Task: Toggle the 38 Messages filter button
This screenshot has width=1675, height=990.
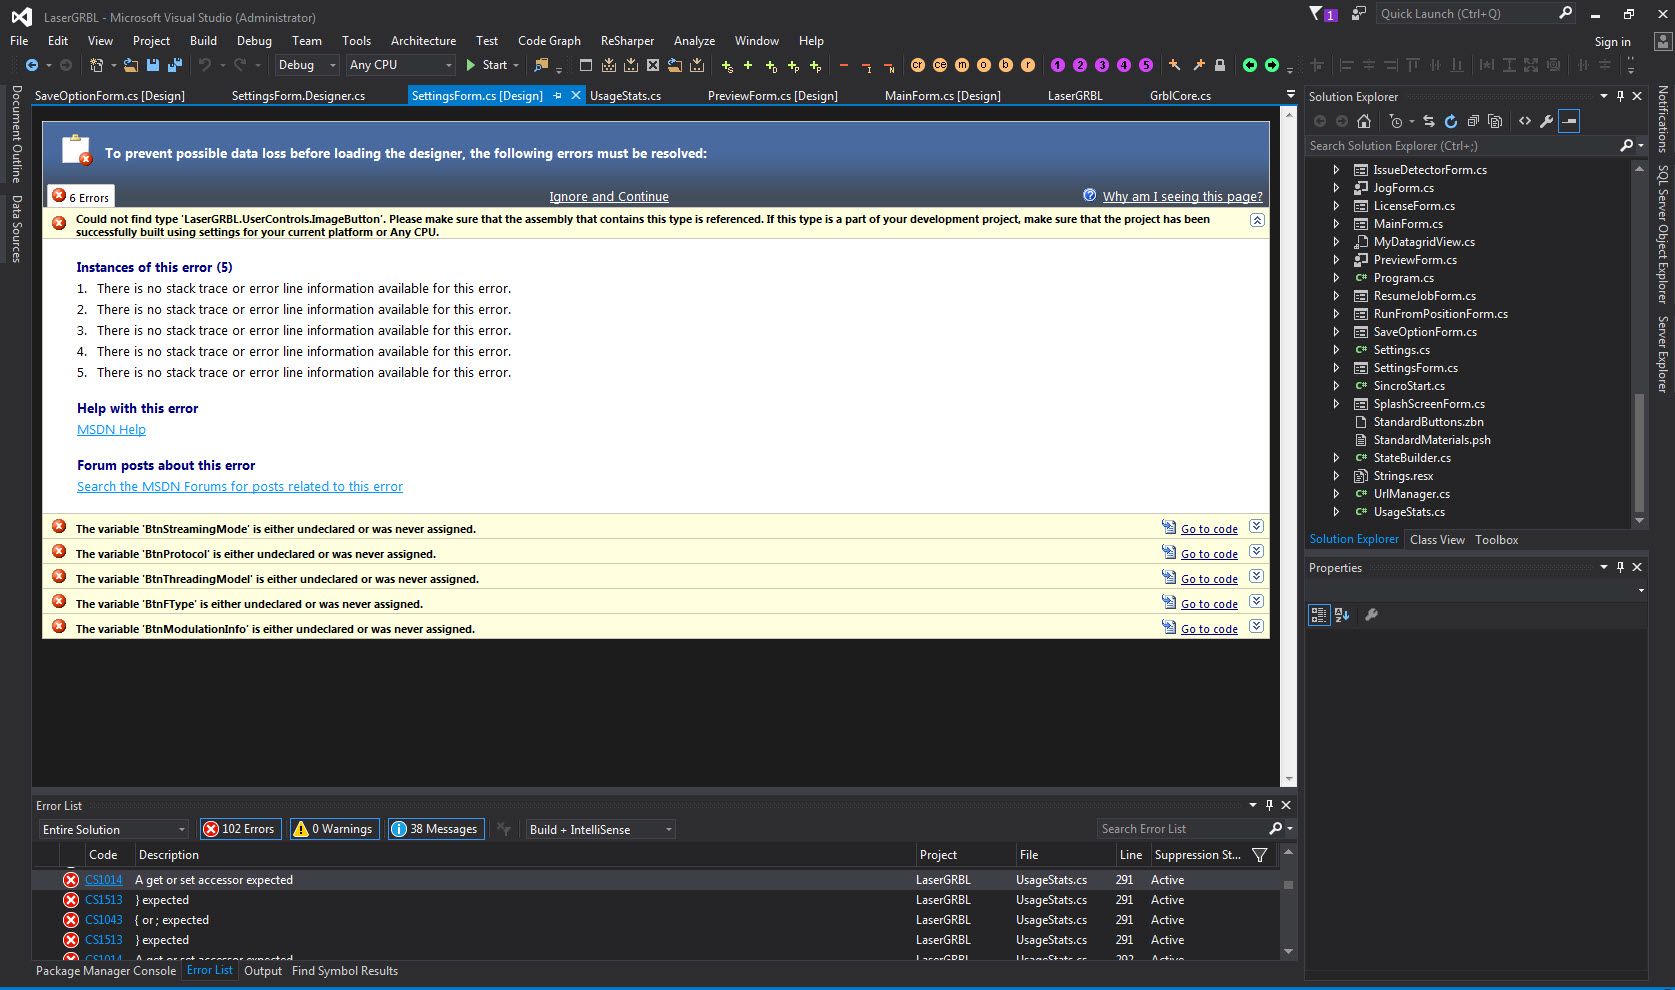Action: (436, 829)
